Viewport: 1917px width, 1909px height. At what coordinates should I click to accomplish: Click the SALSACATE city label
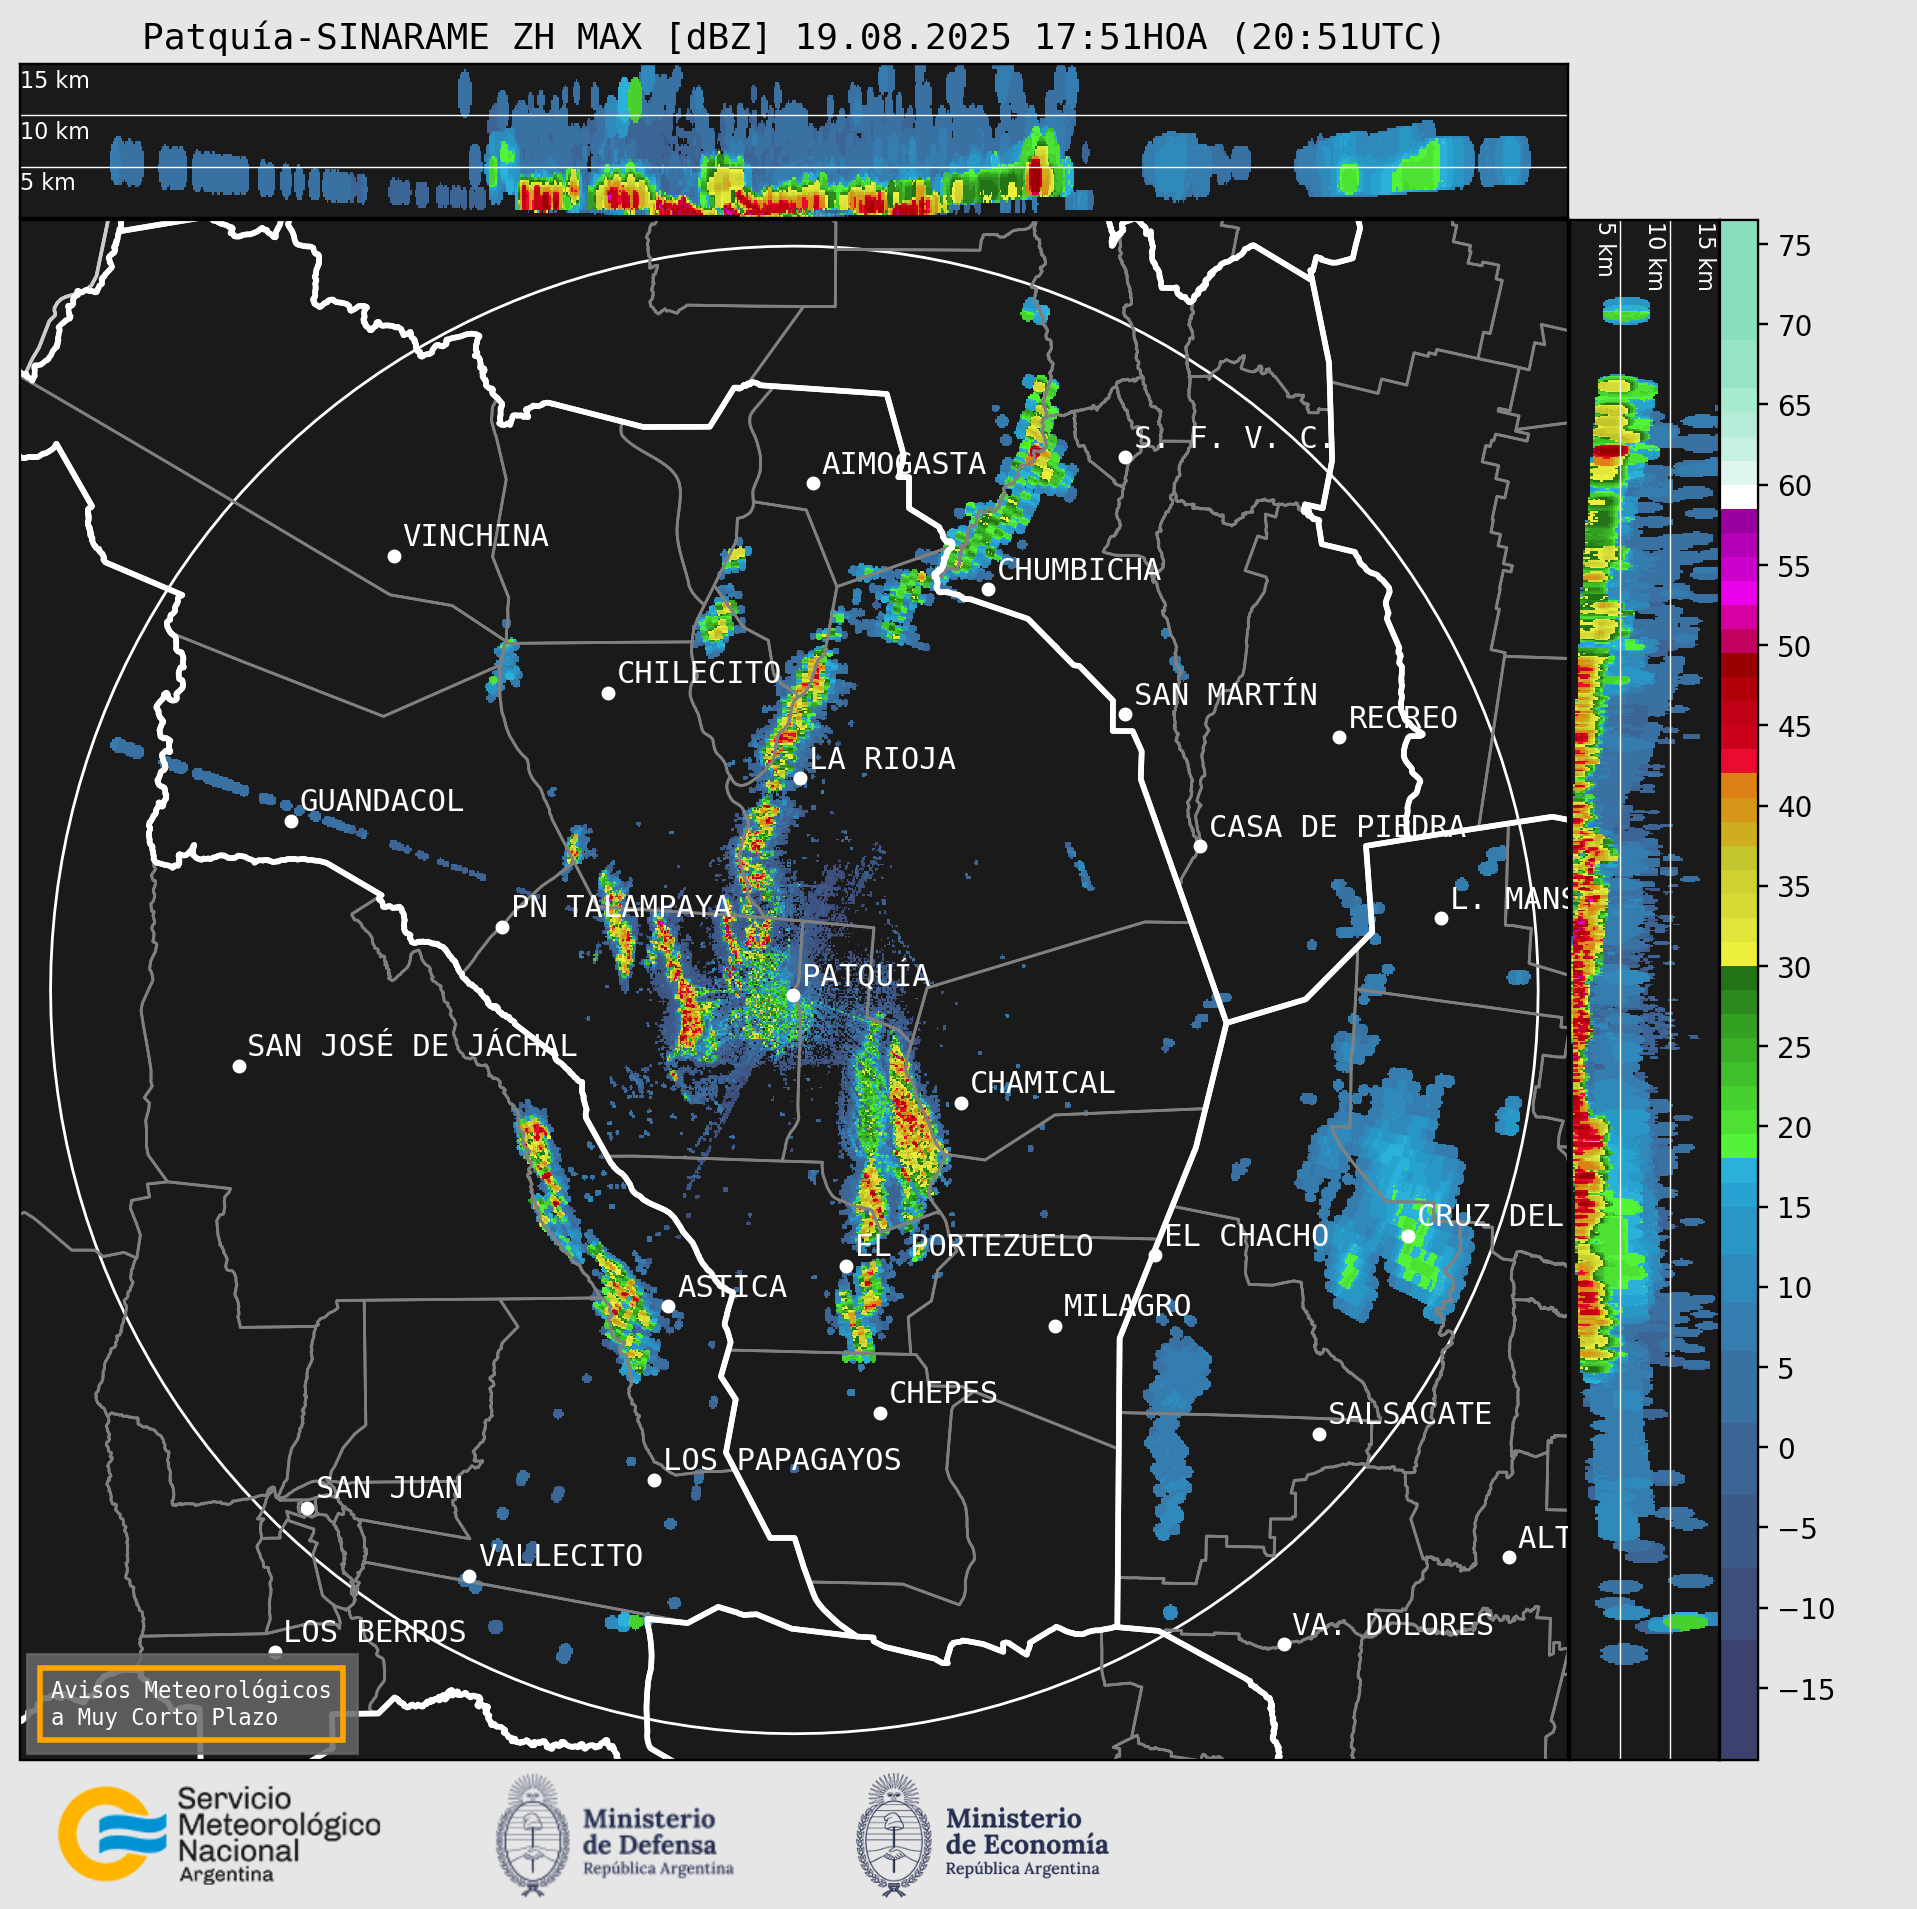pyautogui.click(x=1410, y=1414)
